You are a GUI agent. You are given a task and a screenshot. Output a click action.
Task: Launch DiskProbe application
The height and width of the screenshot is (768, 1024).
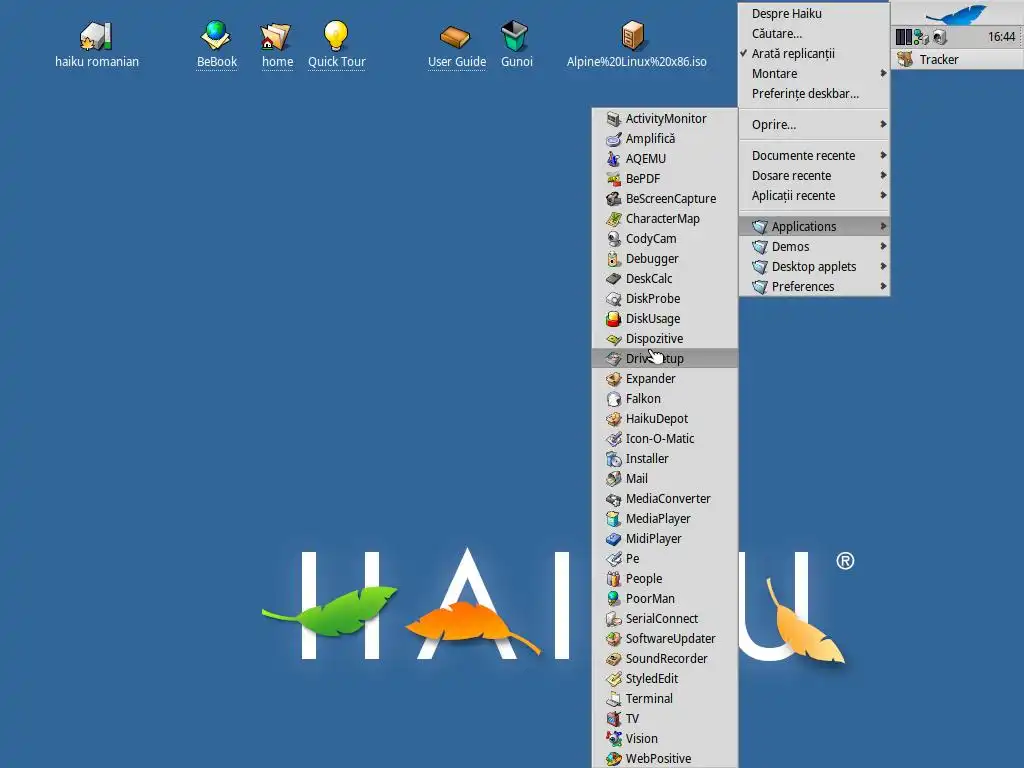point(665,298)
